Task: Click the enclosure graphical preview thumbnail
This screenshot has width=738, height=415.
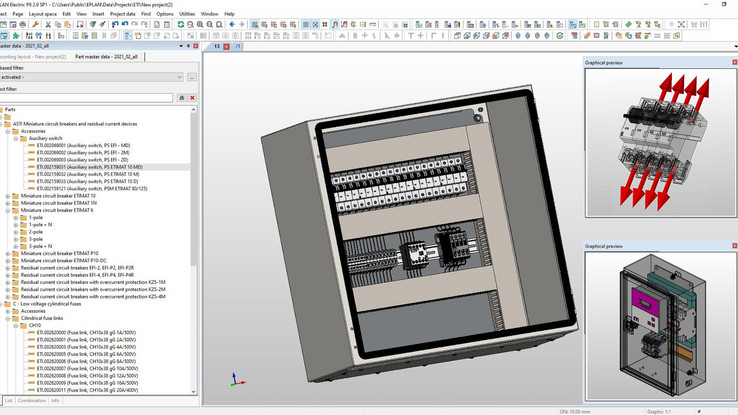Action: tap(661, 326)
